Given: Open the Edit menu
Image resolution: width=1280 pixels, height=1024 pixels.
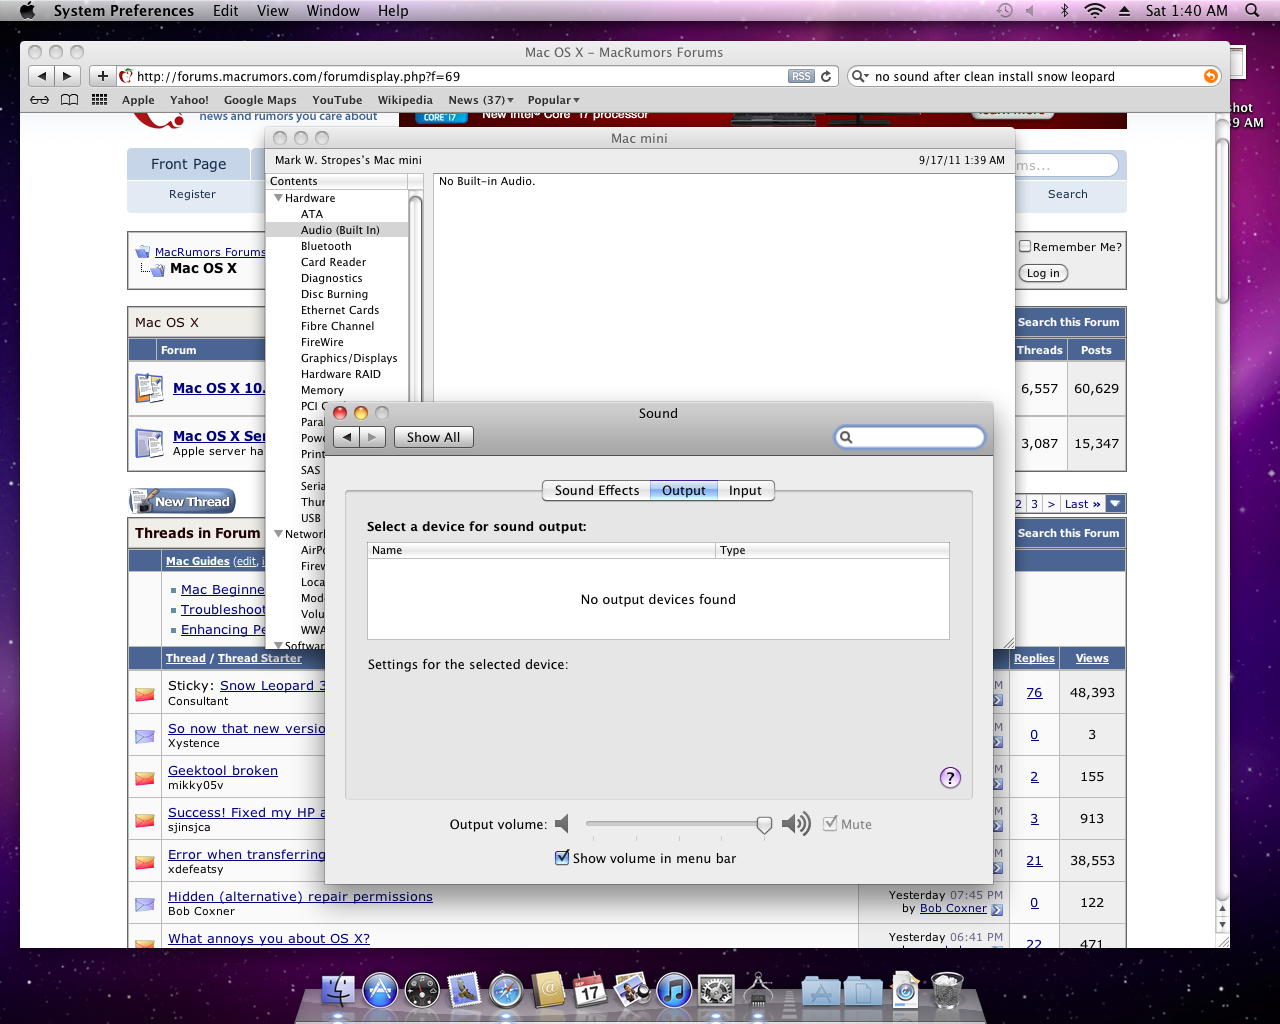Looking at the screenshot, I should (x=226, y=10).
